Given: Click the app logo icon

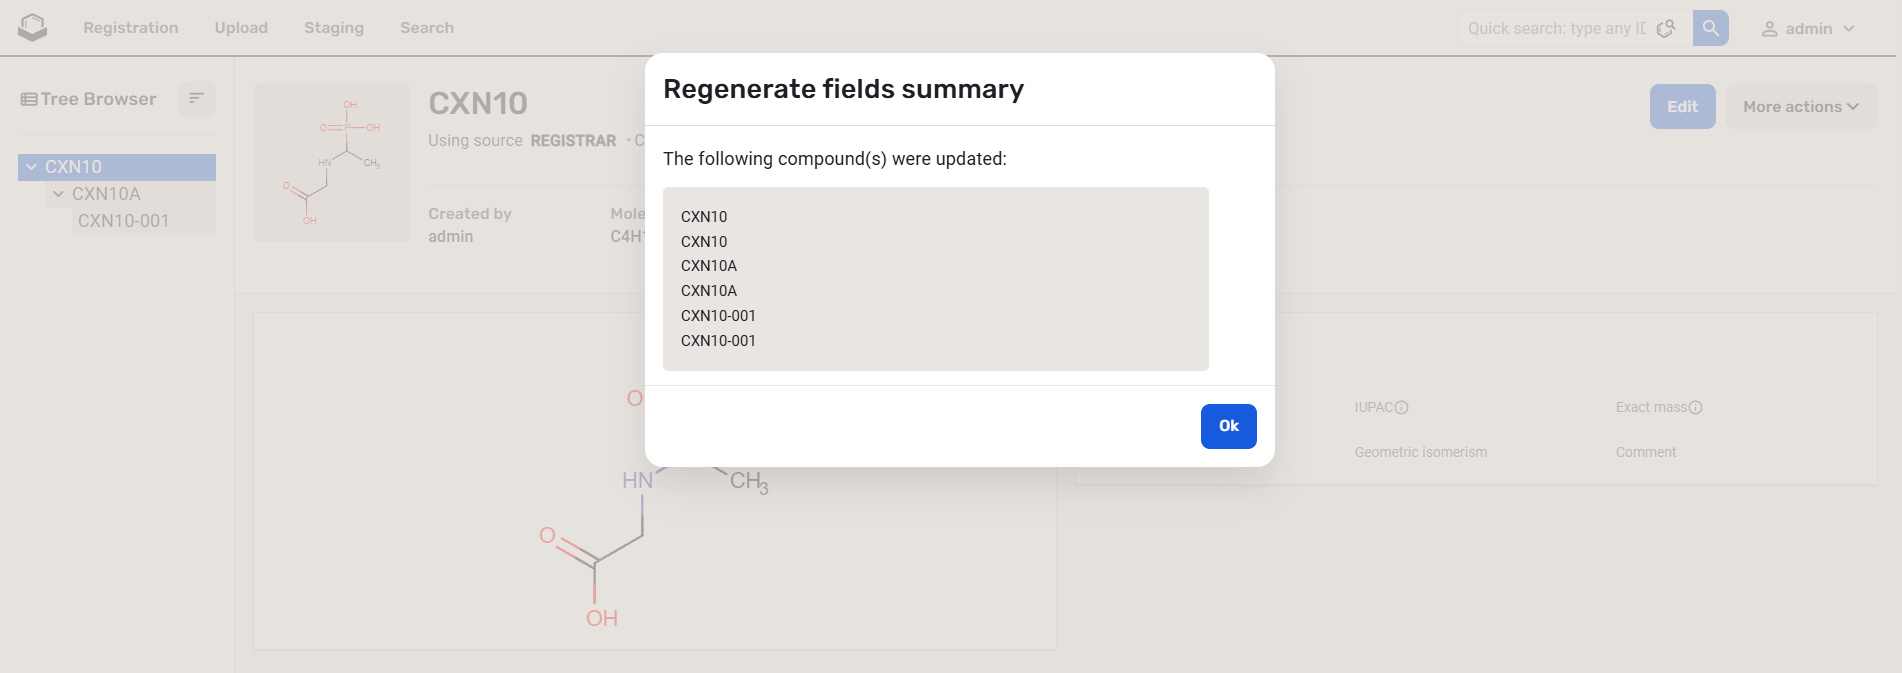Looking at the screenshot, I should click(33, 27).
